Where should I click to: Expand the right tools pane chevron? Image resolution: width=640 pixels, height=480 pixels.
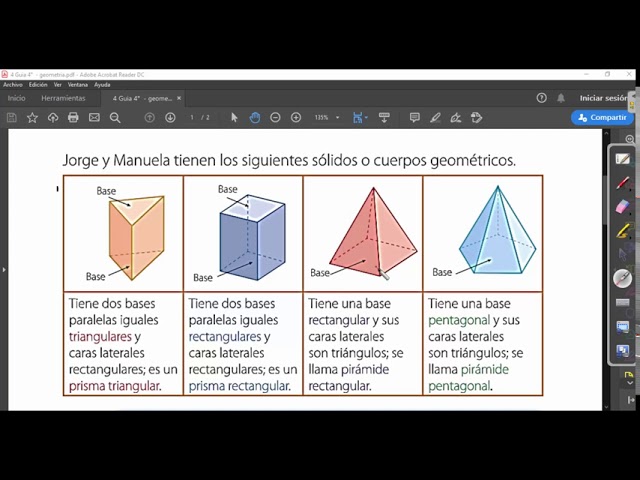coord(630,383)
